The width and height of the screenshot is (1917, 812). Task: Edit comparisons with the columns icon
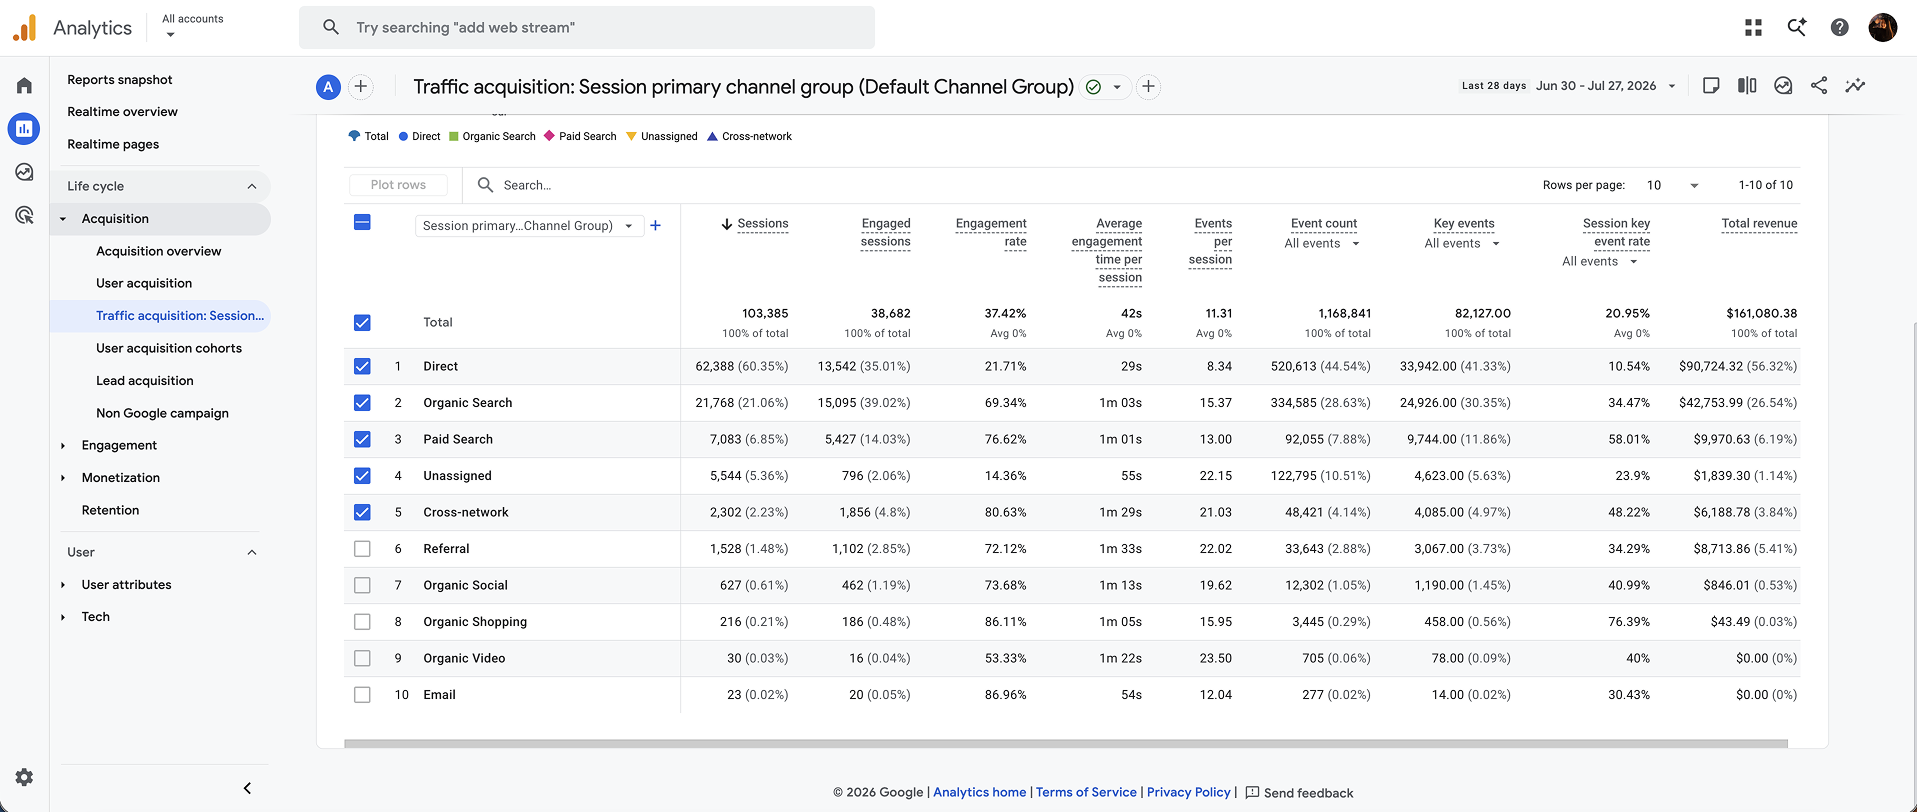click(1747, 86)
